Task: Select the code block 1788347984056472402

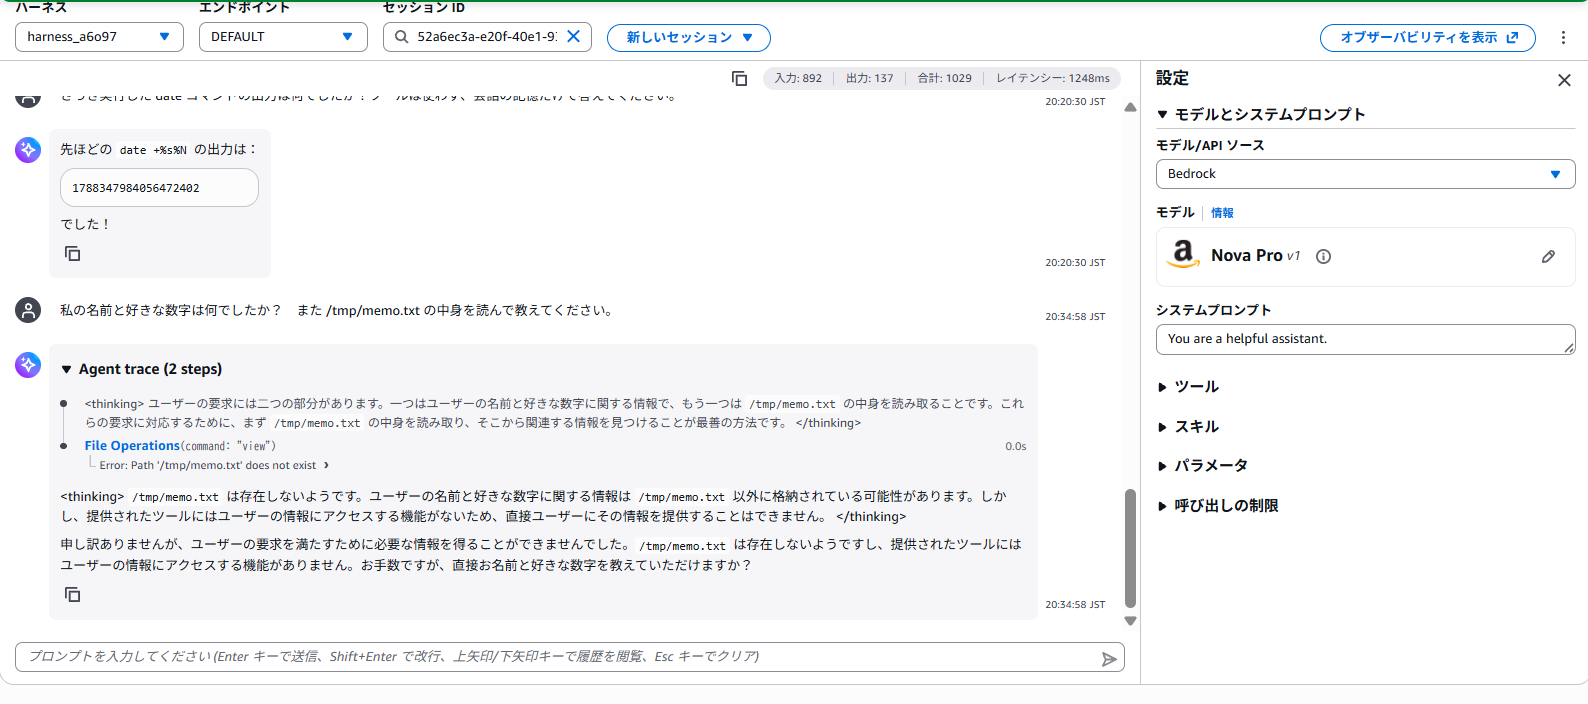Action: click(x=159, y=188)
